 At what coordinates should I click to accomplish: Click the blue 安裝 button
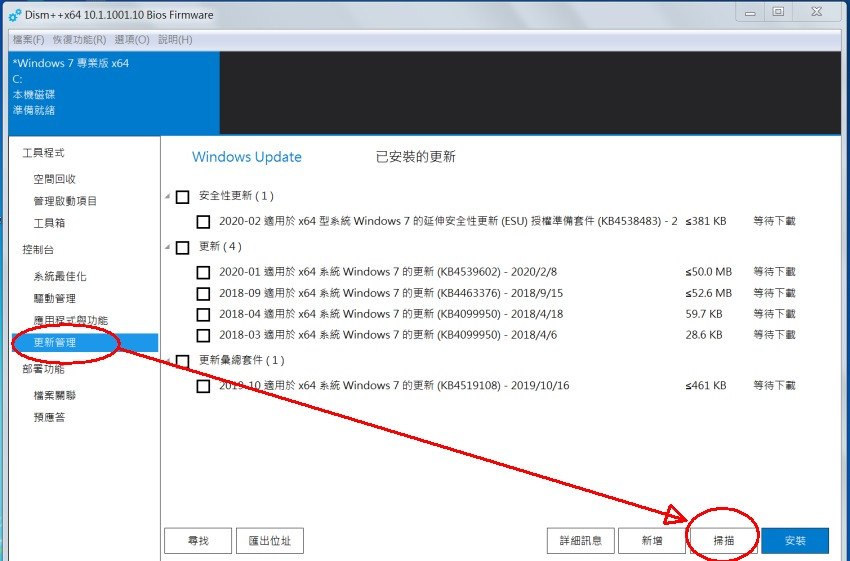pyautogui.click(x=795, y=540)
